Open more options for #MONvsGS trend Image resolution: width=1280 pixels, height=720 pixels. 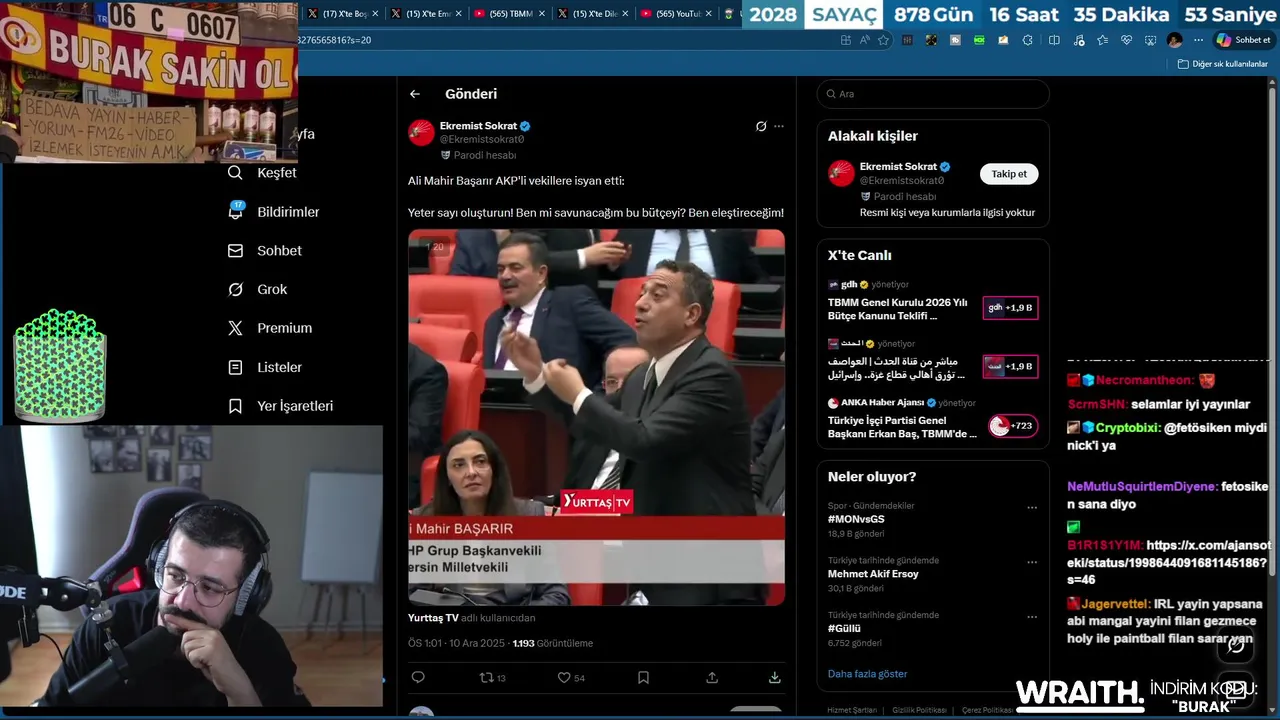click(1032, 507)
